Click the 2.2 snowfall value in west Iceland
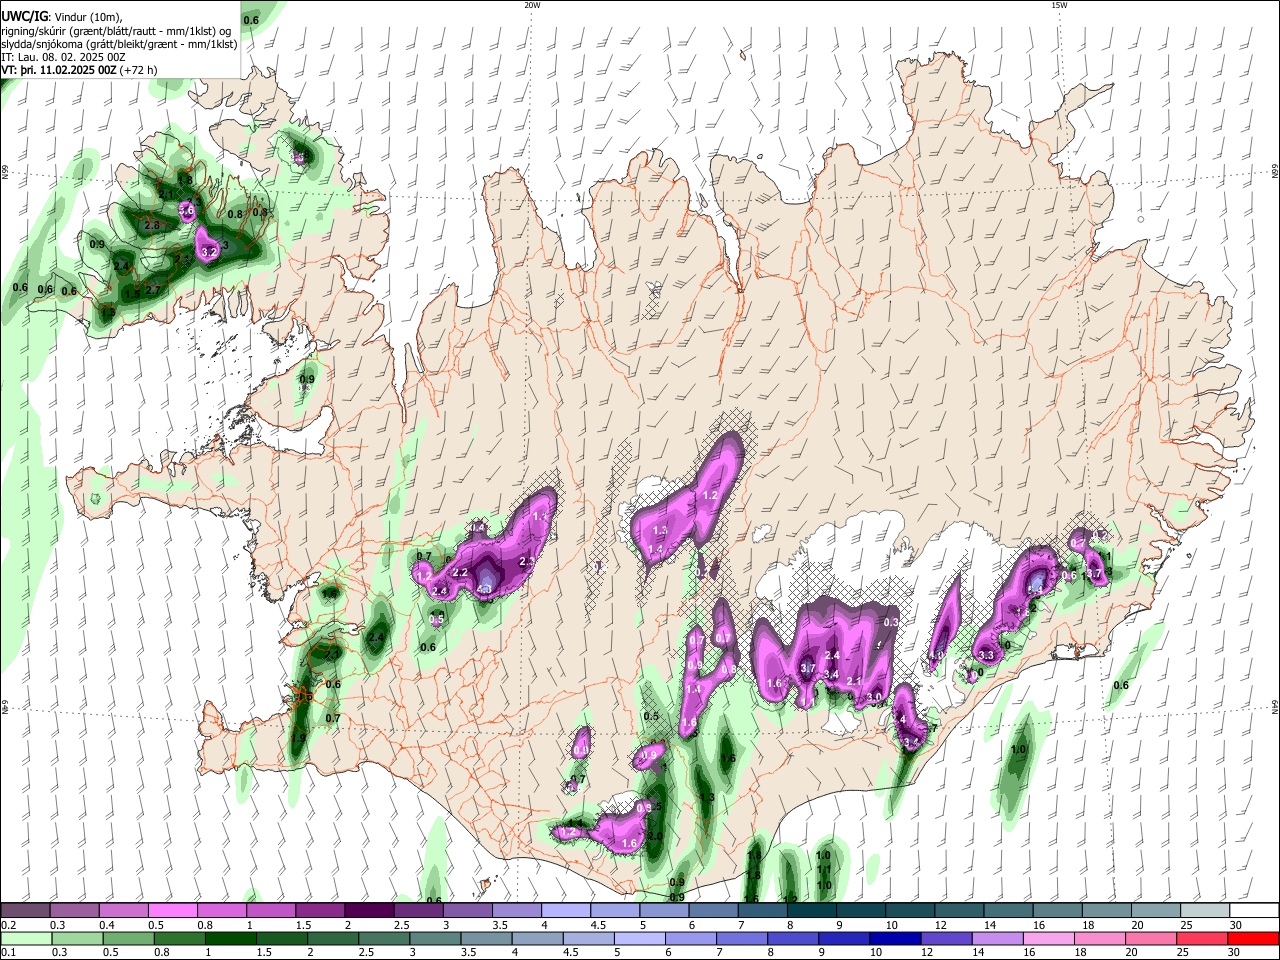This screenshot has width=1280, height=960. pos(461,572)
